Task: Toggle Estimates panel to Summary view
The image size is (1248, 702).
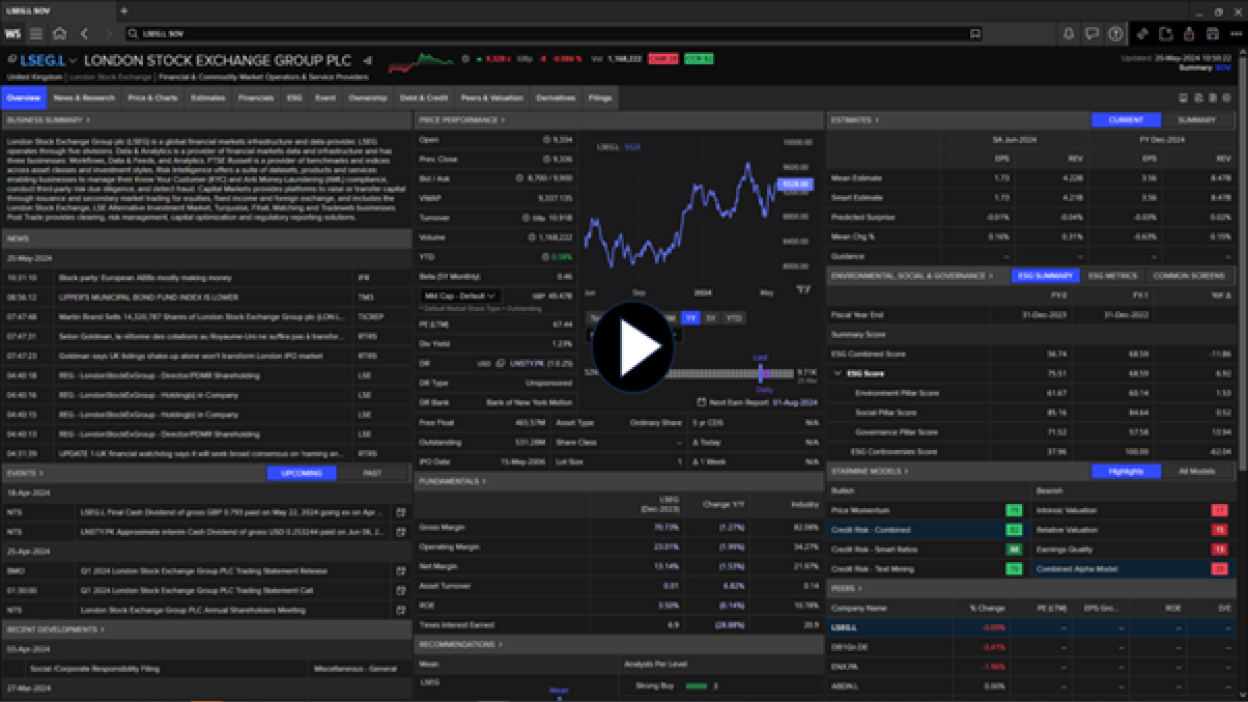Action: click(x=1196, y=120)
